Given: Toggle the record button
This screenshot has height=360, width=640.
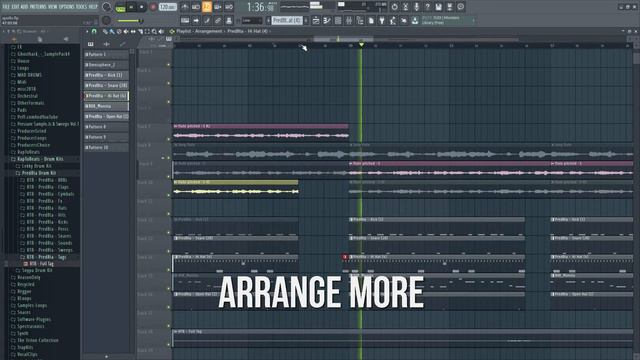Looking at the screenshot, I should click(153, 7).
